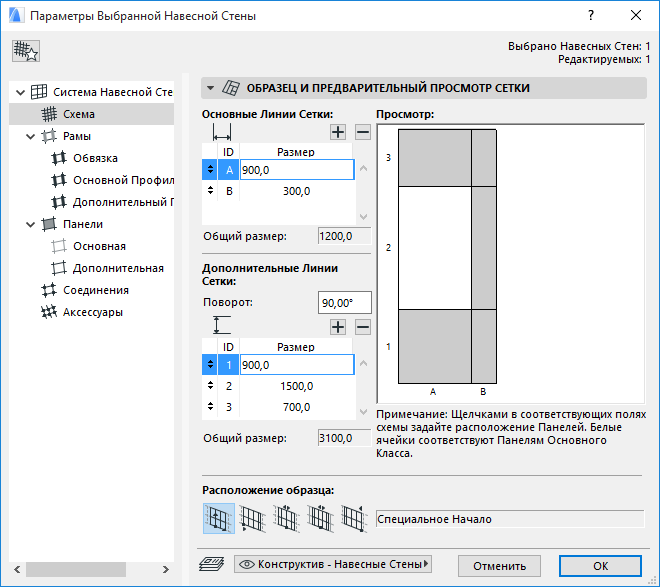660x587 pixels.
Task: Add a secondary grid line with plus
Action: pos(338,327)
